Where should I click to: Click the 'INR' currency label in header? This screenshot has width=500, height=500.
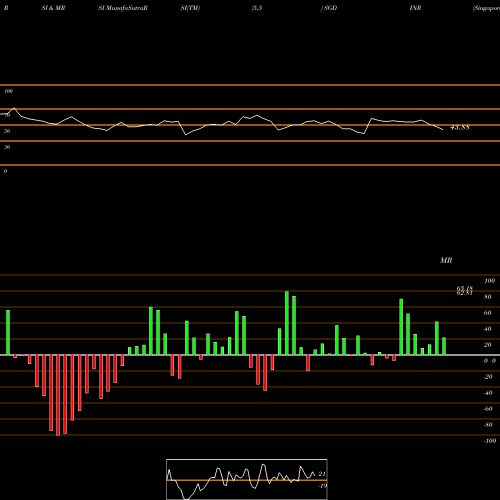(x=415, y=8)
